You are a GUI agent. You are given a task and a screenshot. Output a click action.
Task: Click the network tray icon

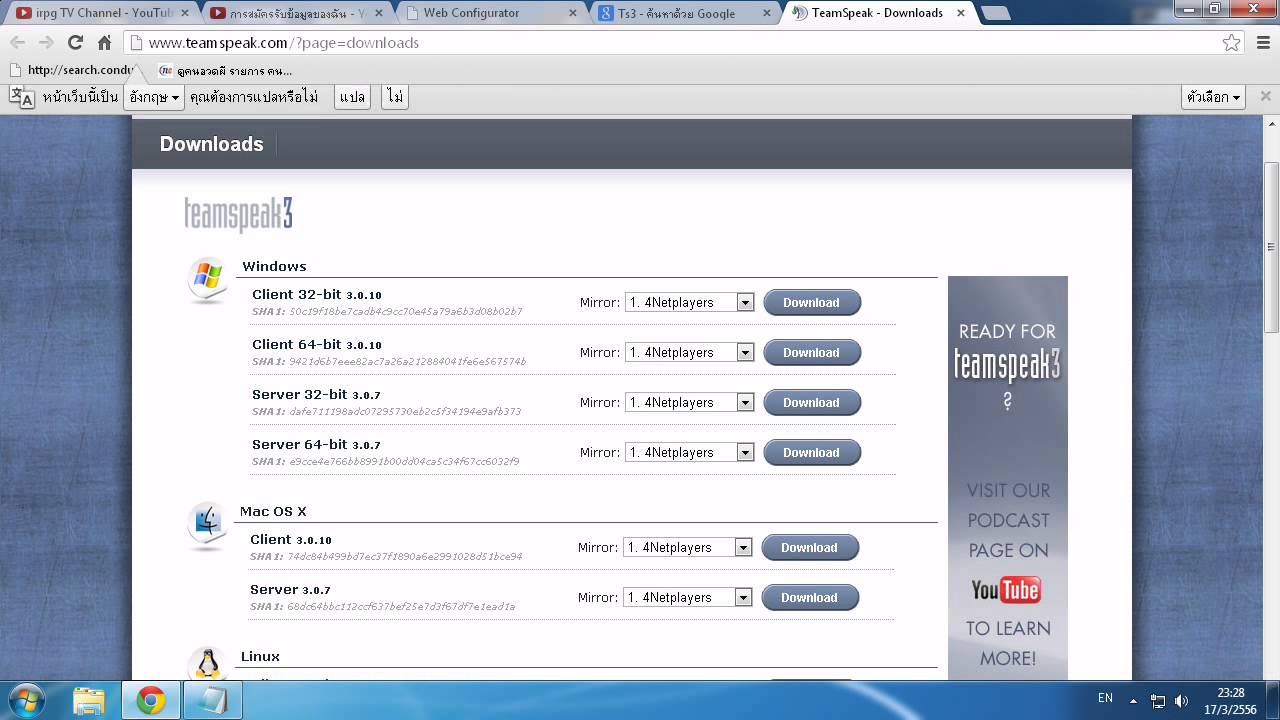(x=1157, y=701)
